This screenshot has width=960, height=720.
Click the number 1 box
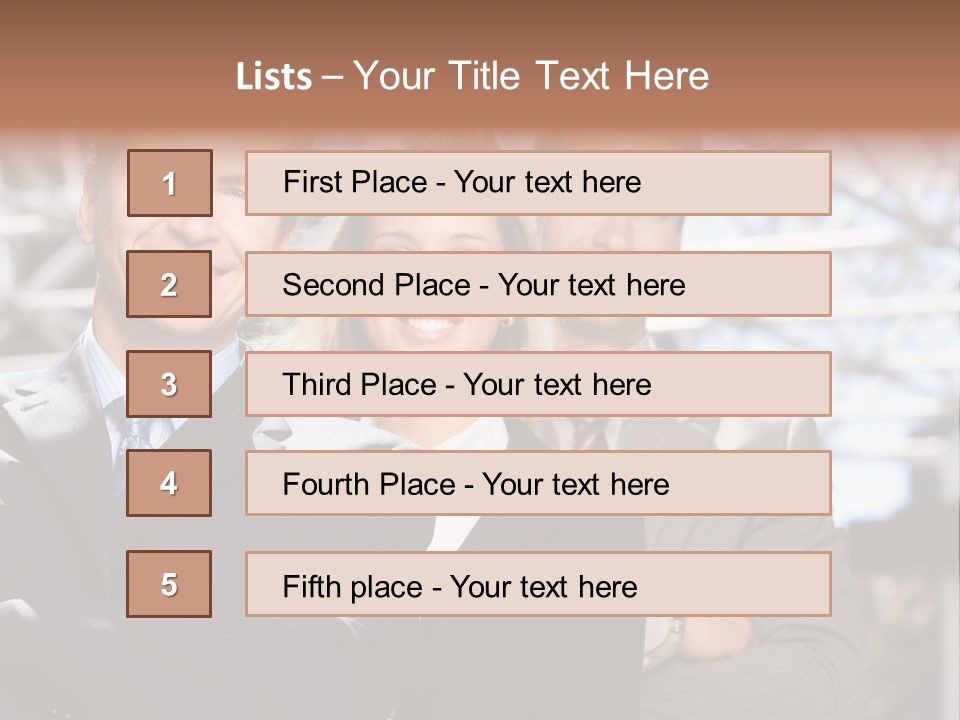pyautogui.click(x=170, y=183)
